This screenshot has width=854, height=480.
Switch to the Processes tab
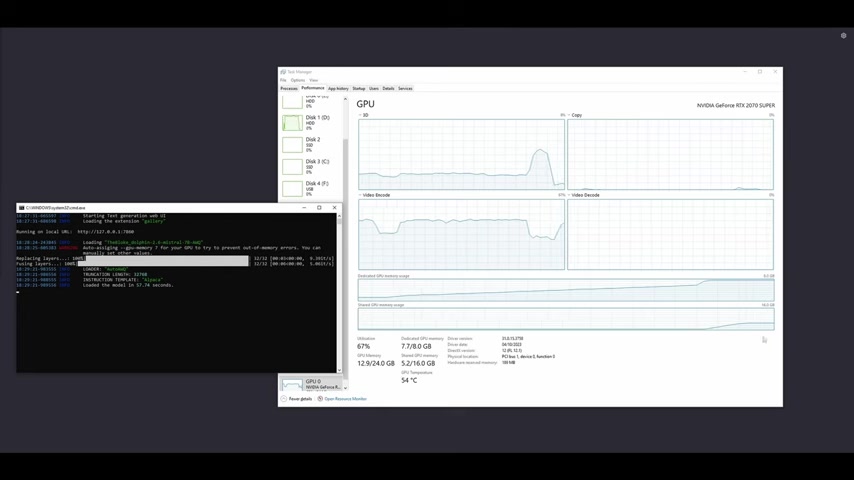coord(289,88)
